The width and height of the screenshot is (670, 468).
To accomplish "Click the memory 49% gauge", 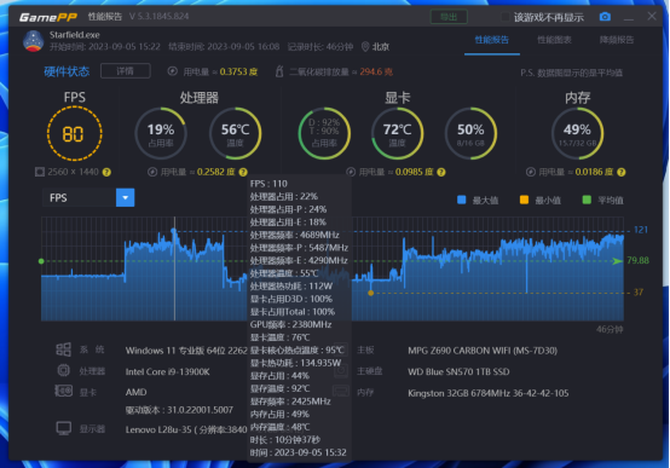I will (577, 133).
